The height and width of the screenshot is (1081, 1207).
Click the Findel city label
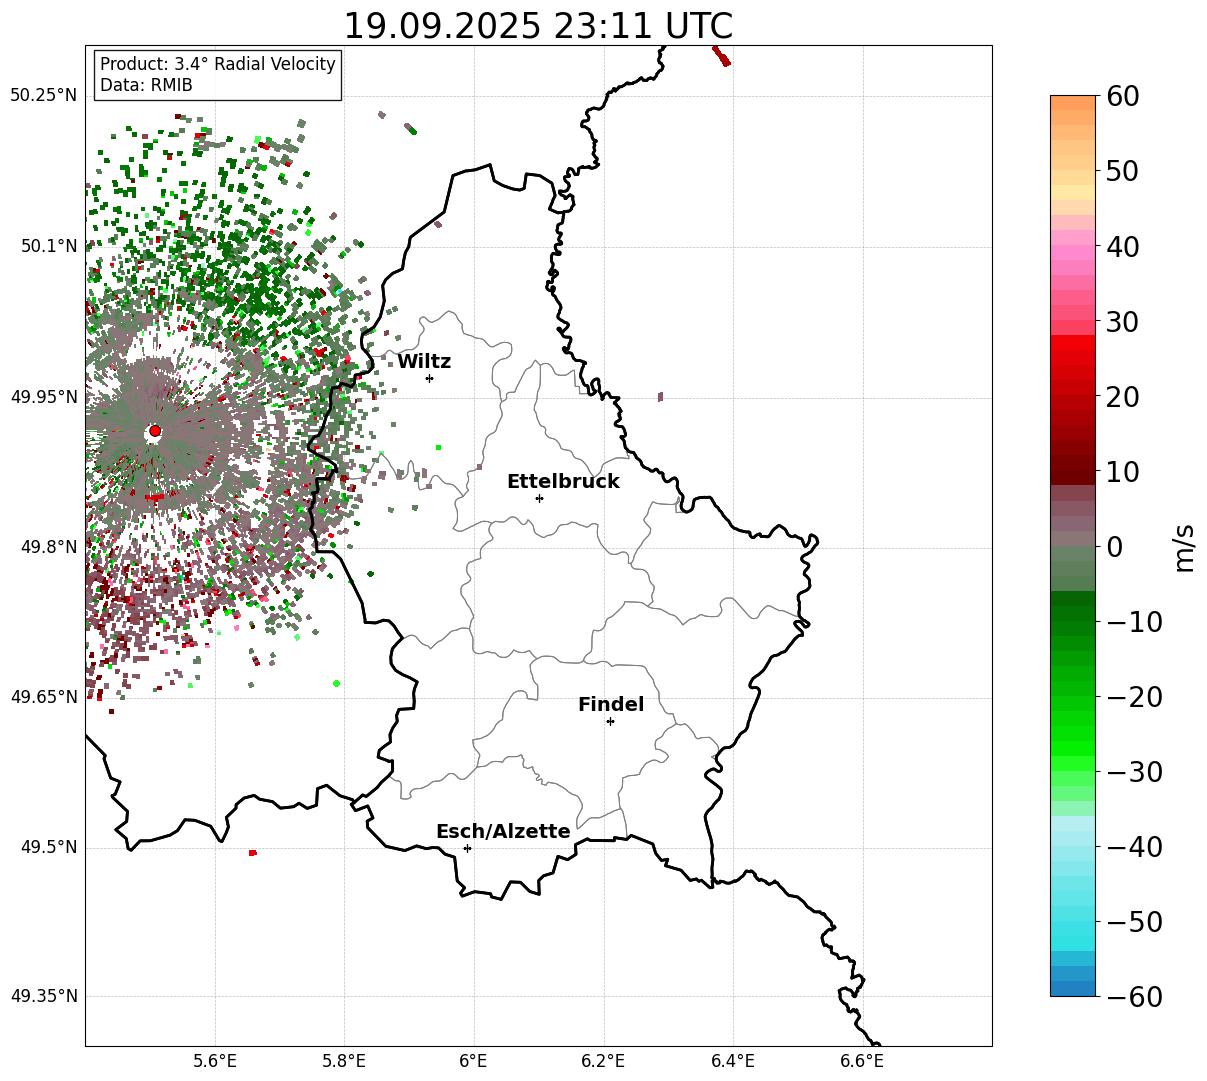611,705
